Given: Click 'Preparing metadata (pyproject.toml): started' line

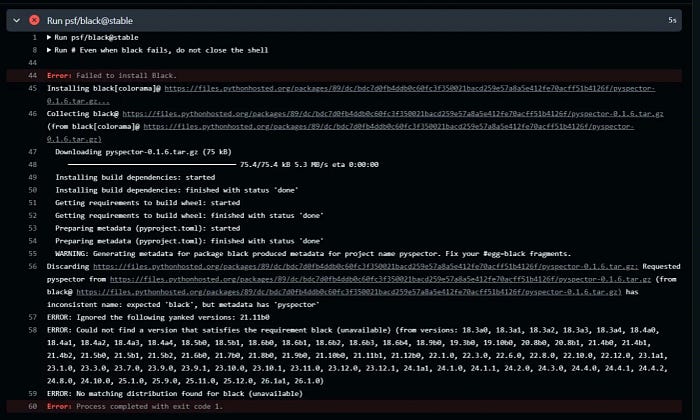Looking at the screenshot, I should (148, 228).
